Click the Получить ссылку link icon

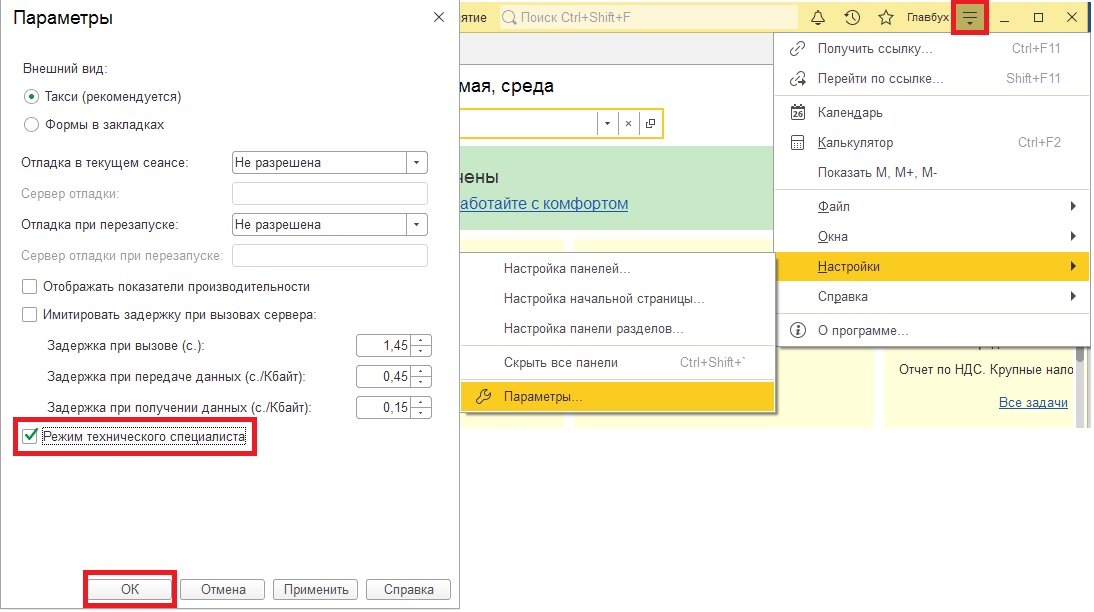point(798,49)
